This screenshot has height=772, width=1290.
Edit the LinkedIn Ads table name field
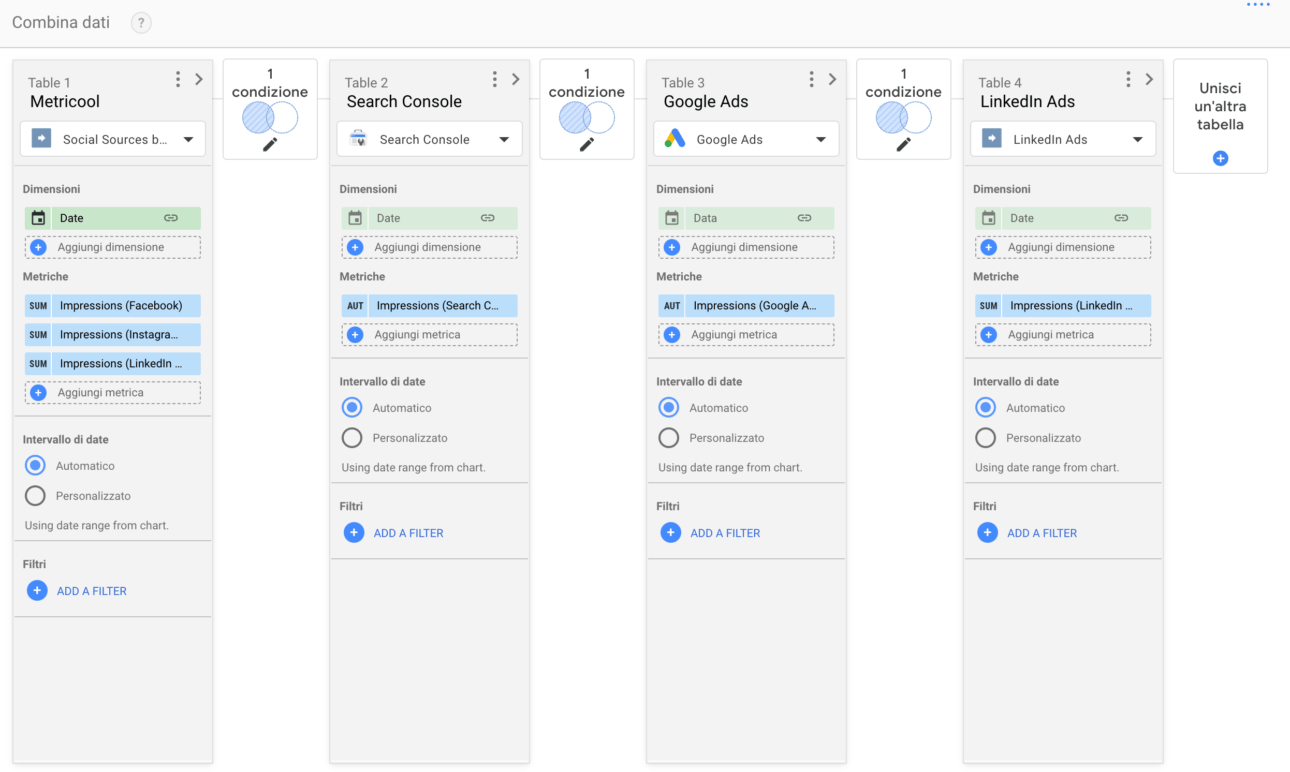1027,101
